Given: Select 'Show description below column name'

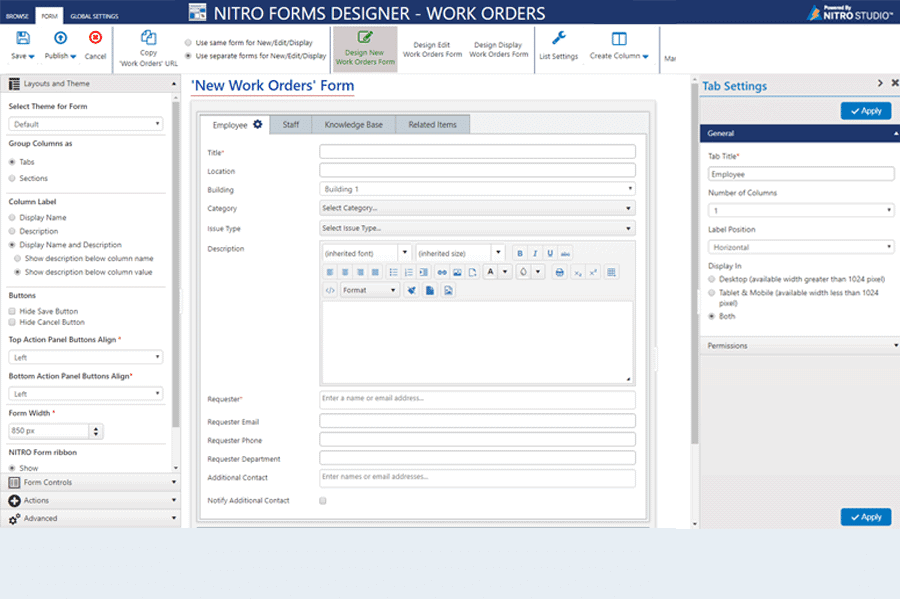Looking at the screenshot, I should (x=17, y=258).
